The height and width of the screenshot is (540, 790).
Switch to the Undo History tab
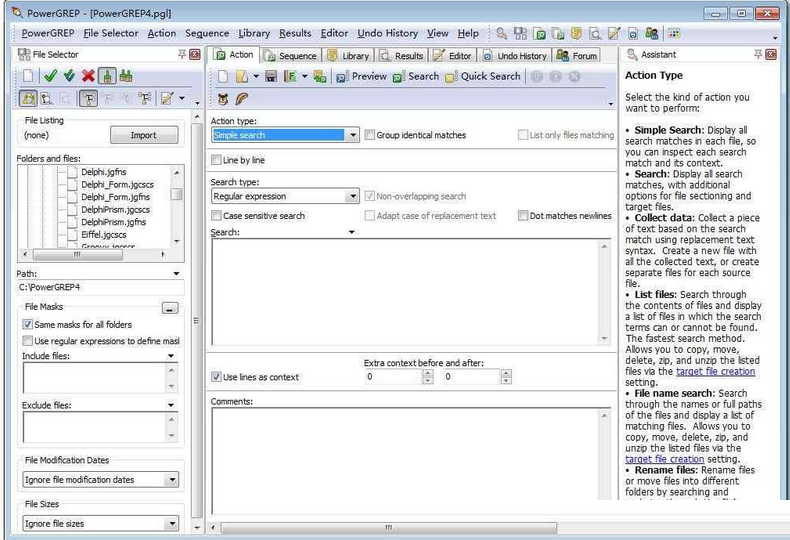pos(515,56)
